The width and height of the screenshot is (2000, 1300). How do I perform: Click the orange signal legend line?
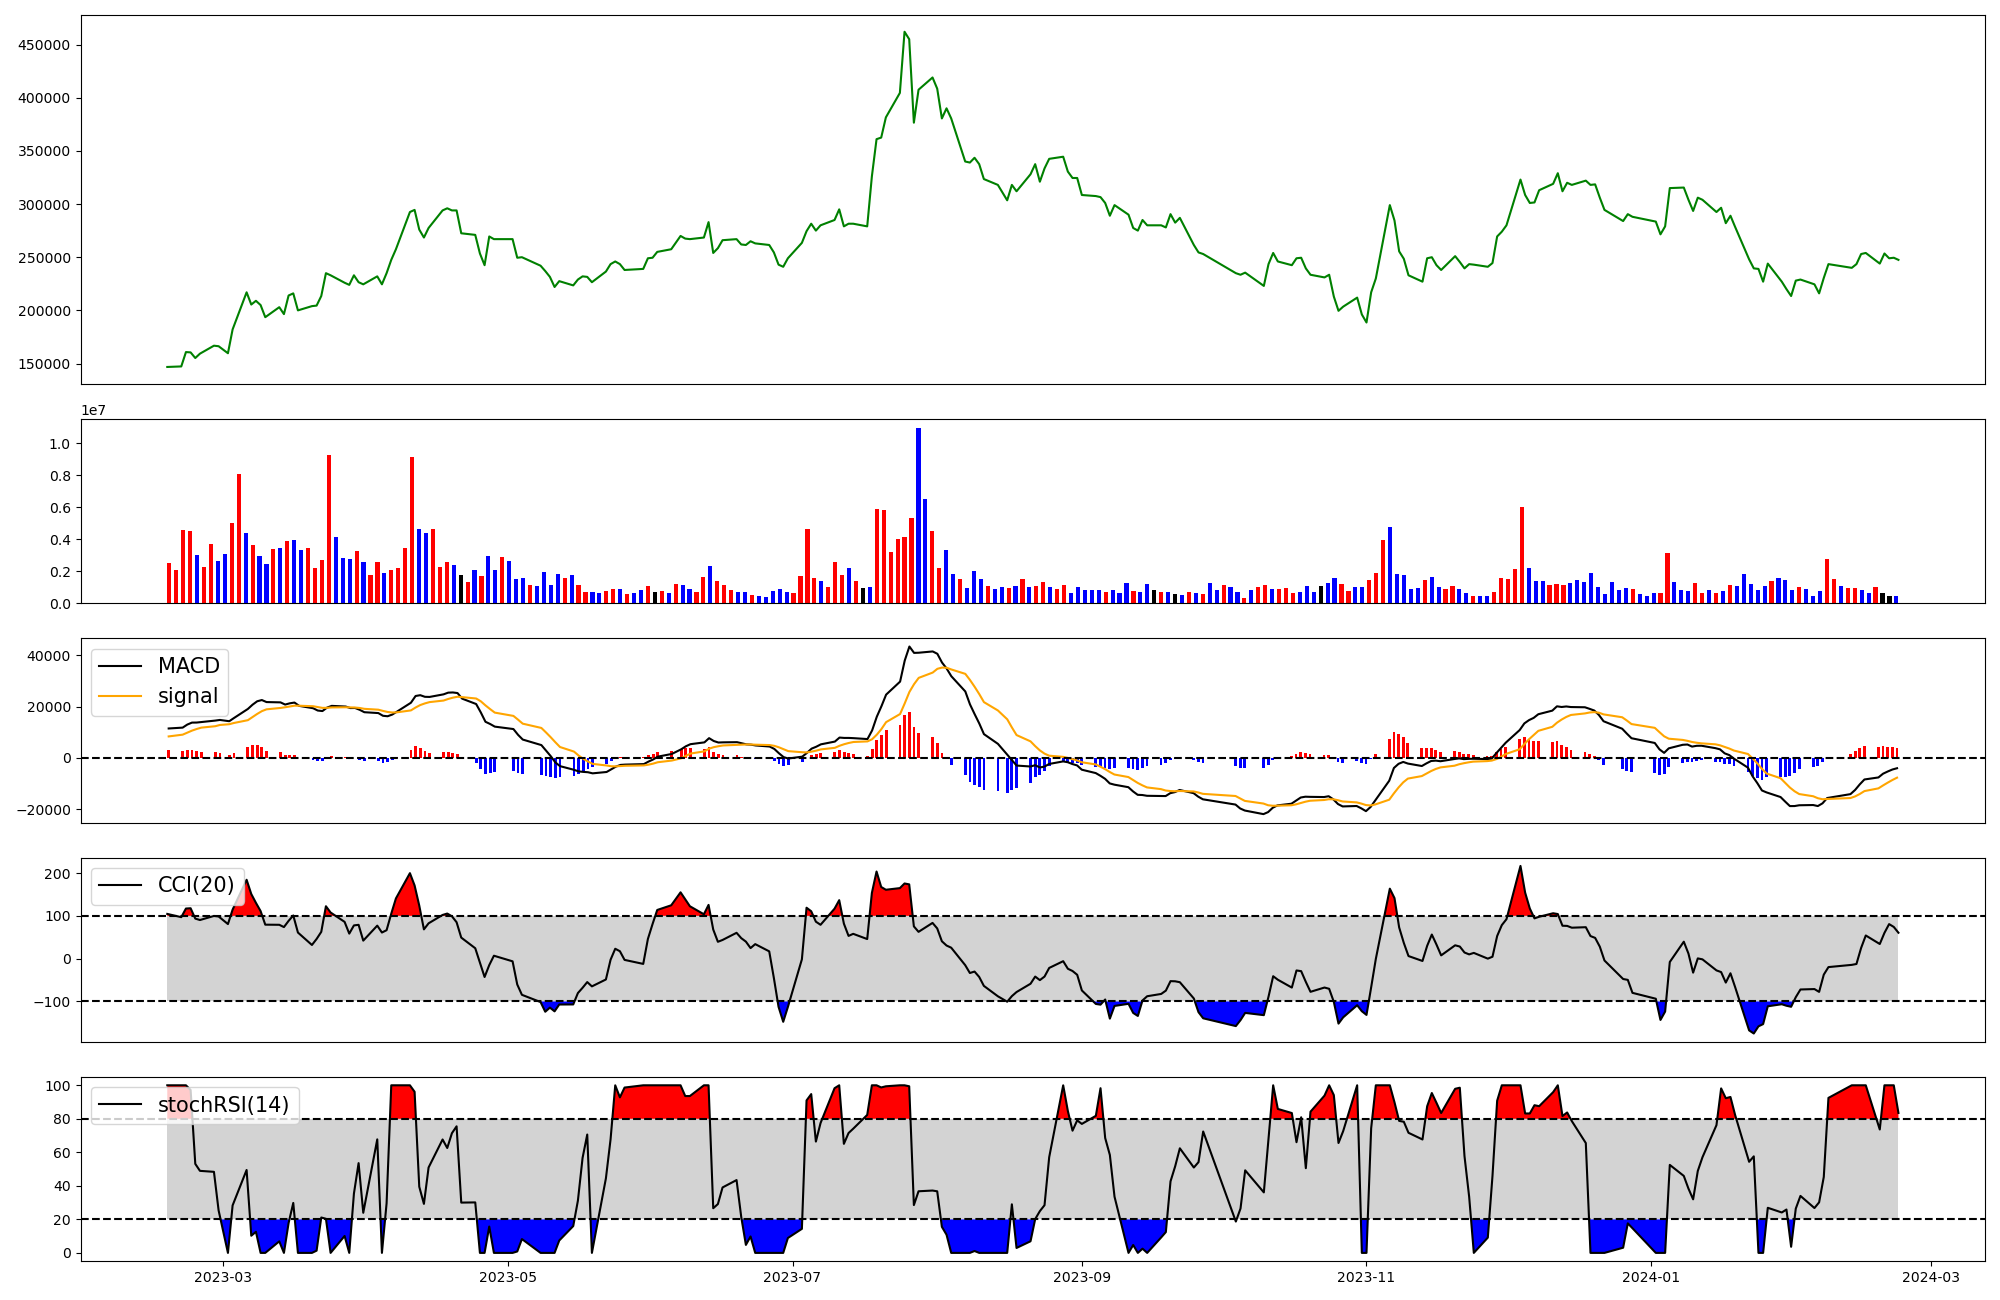(120, 696)
